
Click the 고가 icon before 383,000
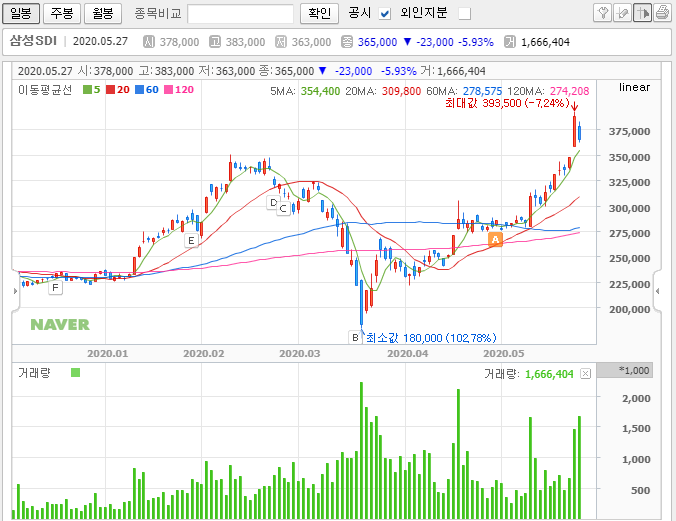click(215, 42)
